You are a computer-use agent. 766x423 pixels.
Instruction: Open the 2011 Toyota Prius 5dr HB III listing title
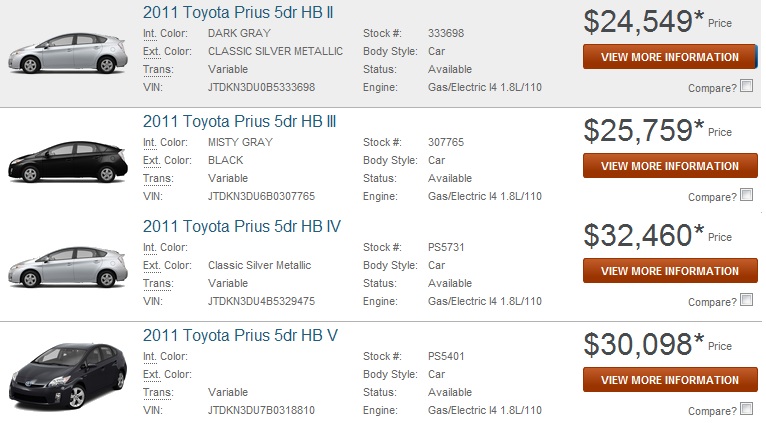[240, 121]
